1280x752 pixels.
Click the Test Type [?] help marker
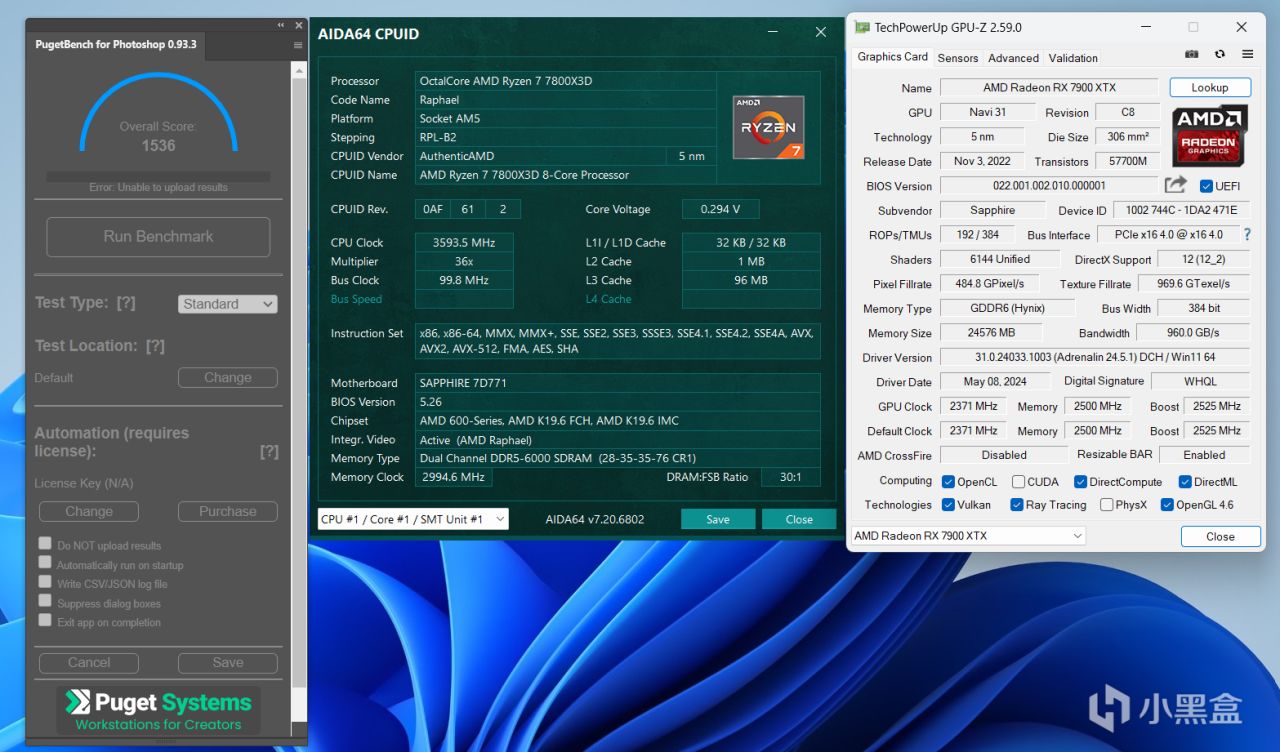(x=126, y=303)
